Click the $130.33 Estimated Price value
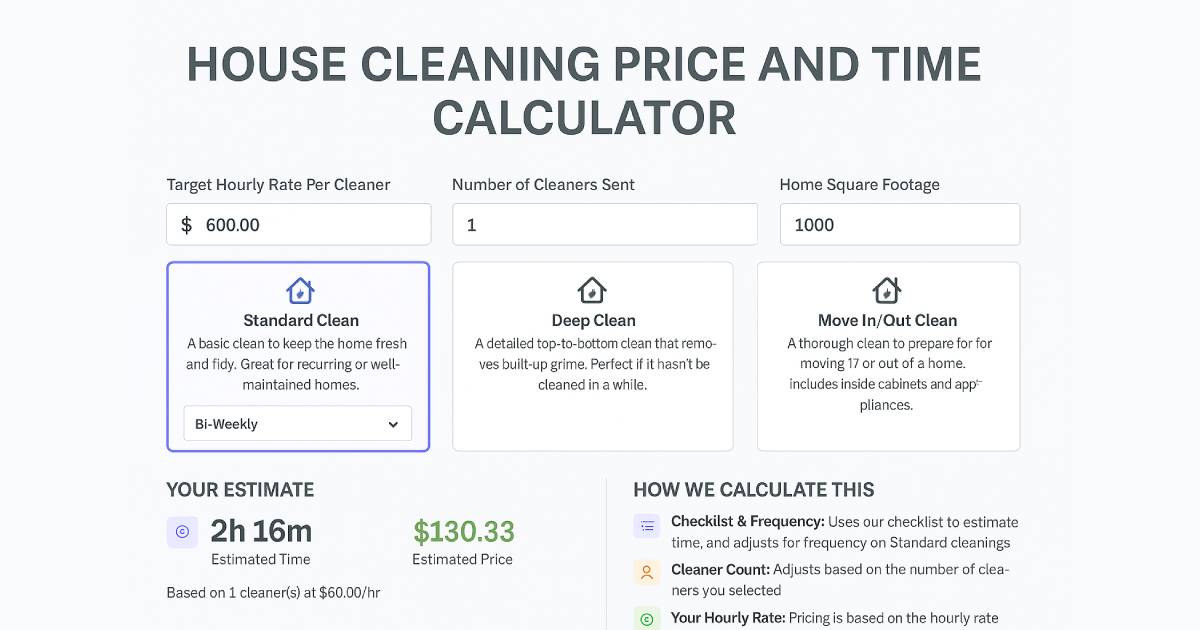1200x630 pixels. click(x=464, y=532)
